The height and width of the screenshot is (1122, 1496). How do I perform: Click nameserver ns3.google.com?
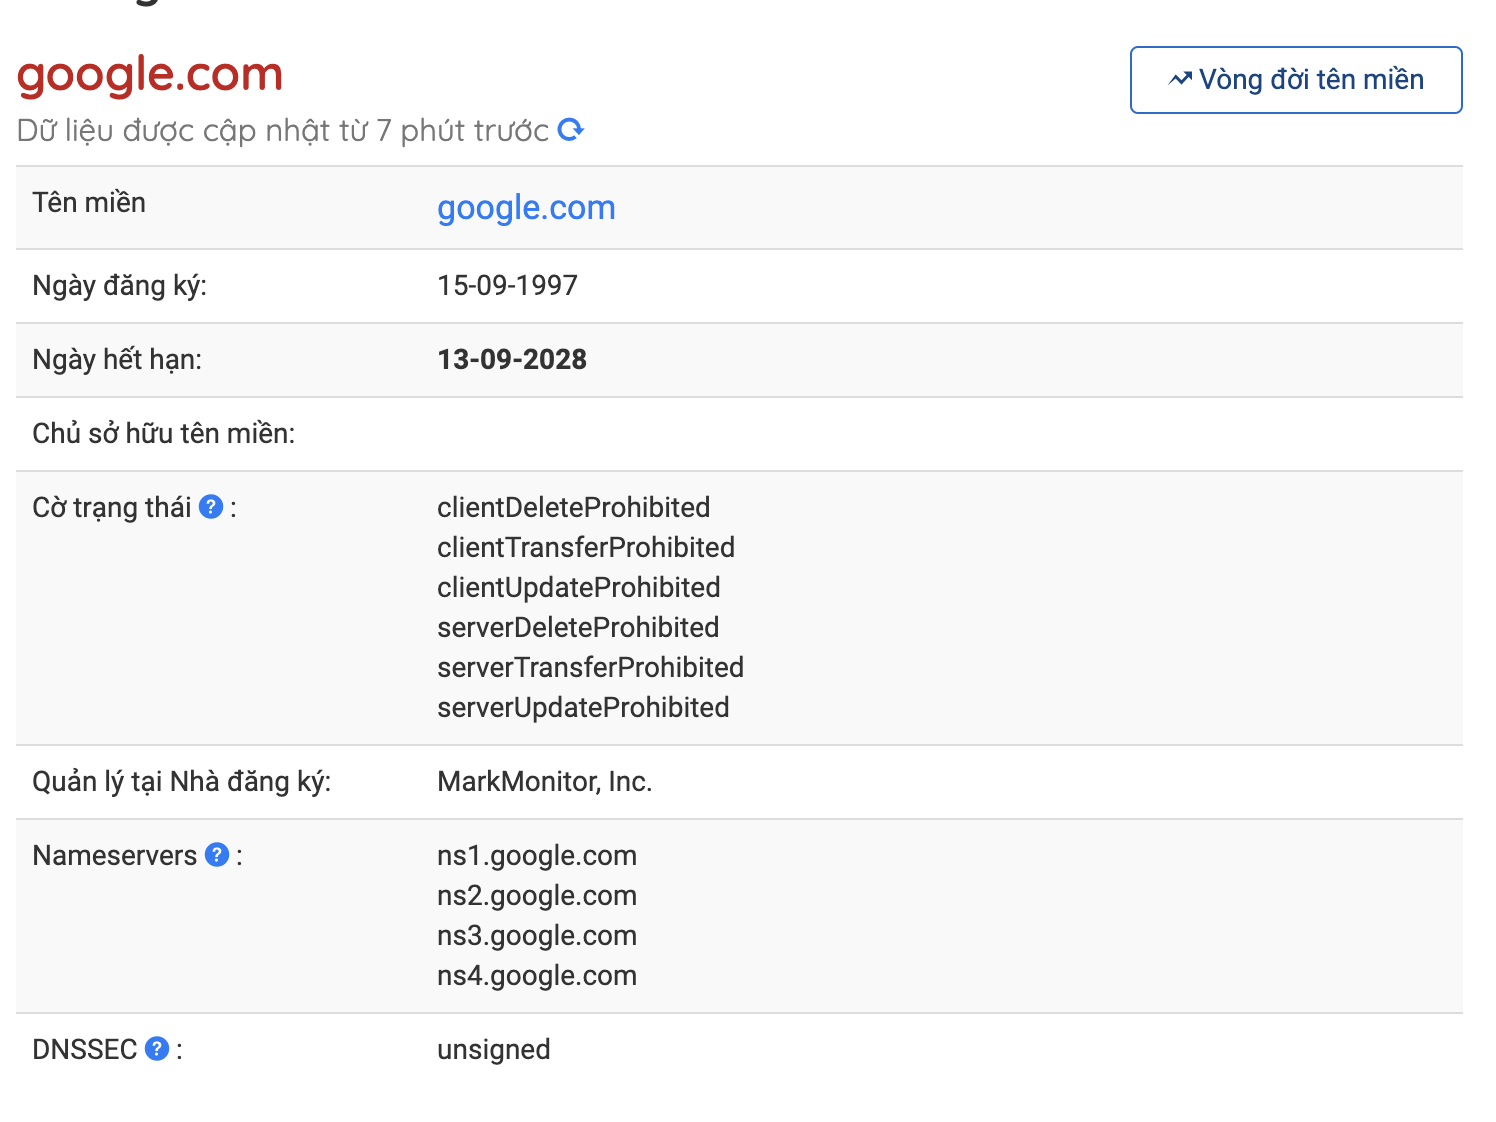[x=537, y=936]
